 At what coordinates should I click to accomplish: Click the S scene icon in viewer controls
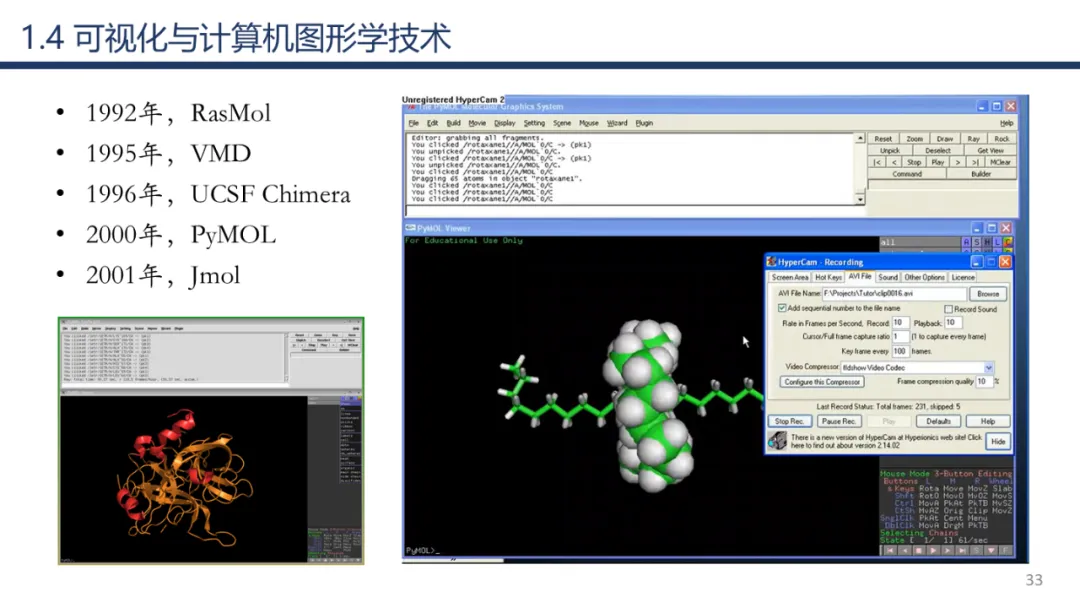tap(977, 550)
